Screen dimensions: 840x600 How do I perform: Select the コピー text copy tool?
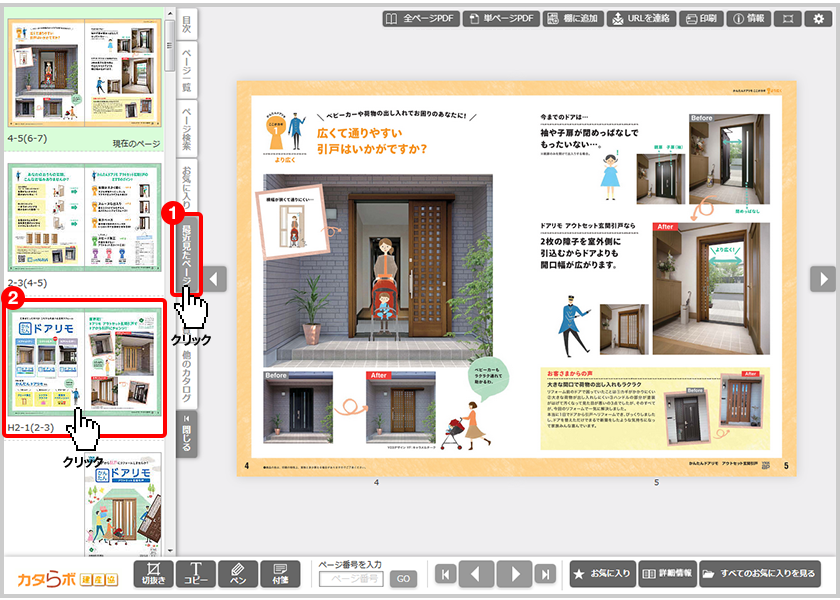[x=196, y=573]
